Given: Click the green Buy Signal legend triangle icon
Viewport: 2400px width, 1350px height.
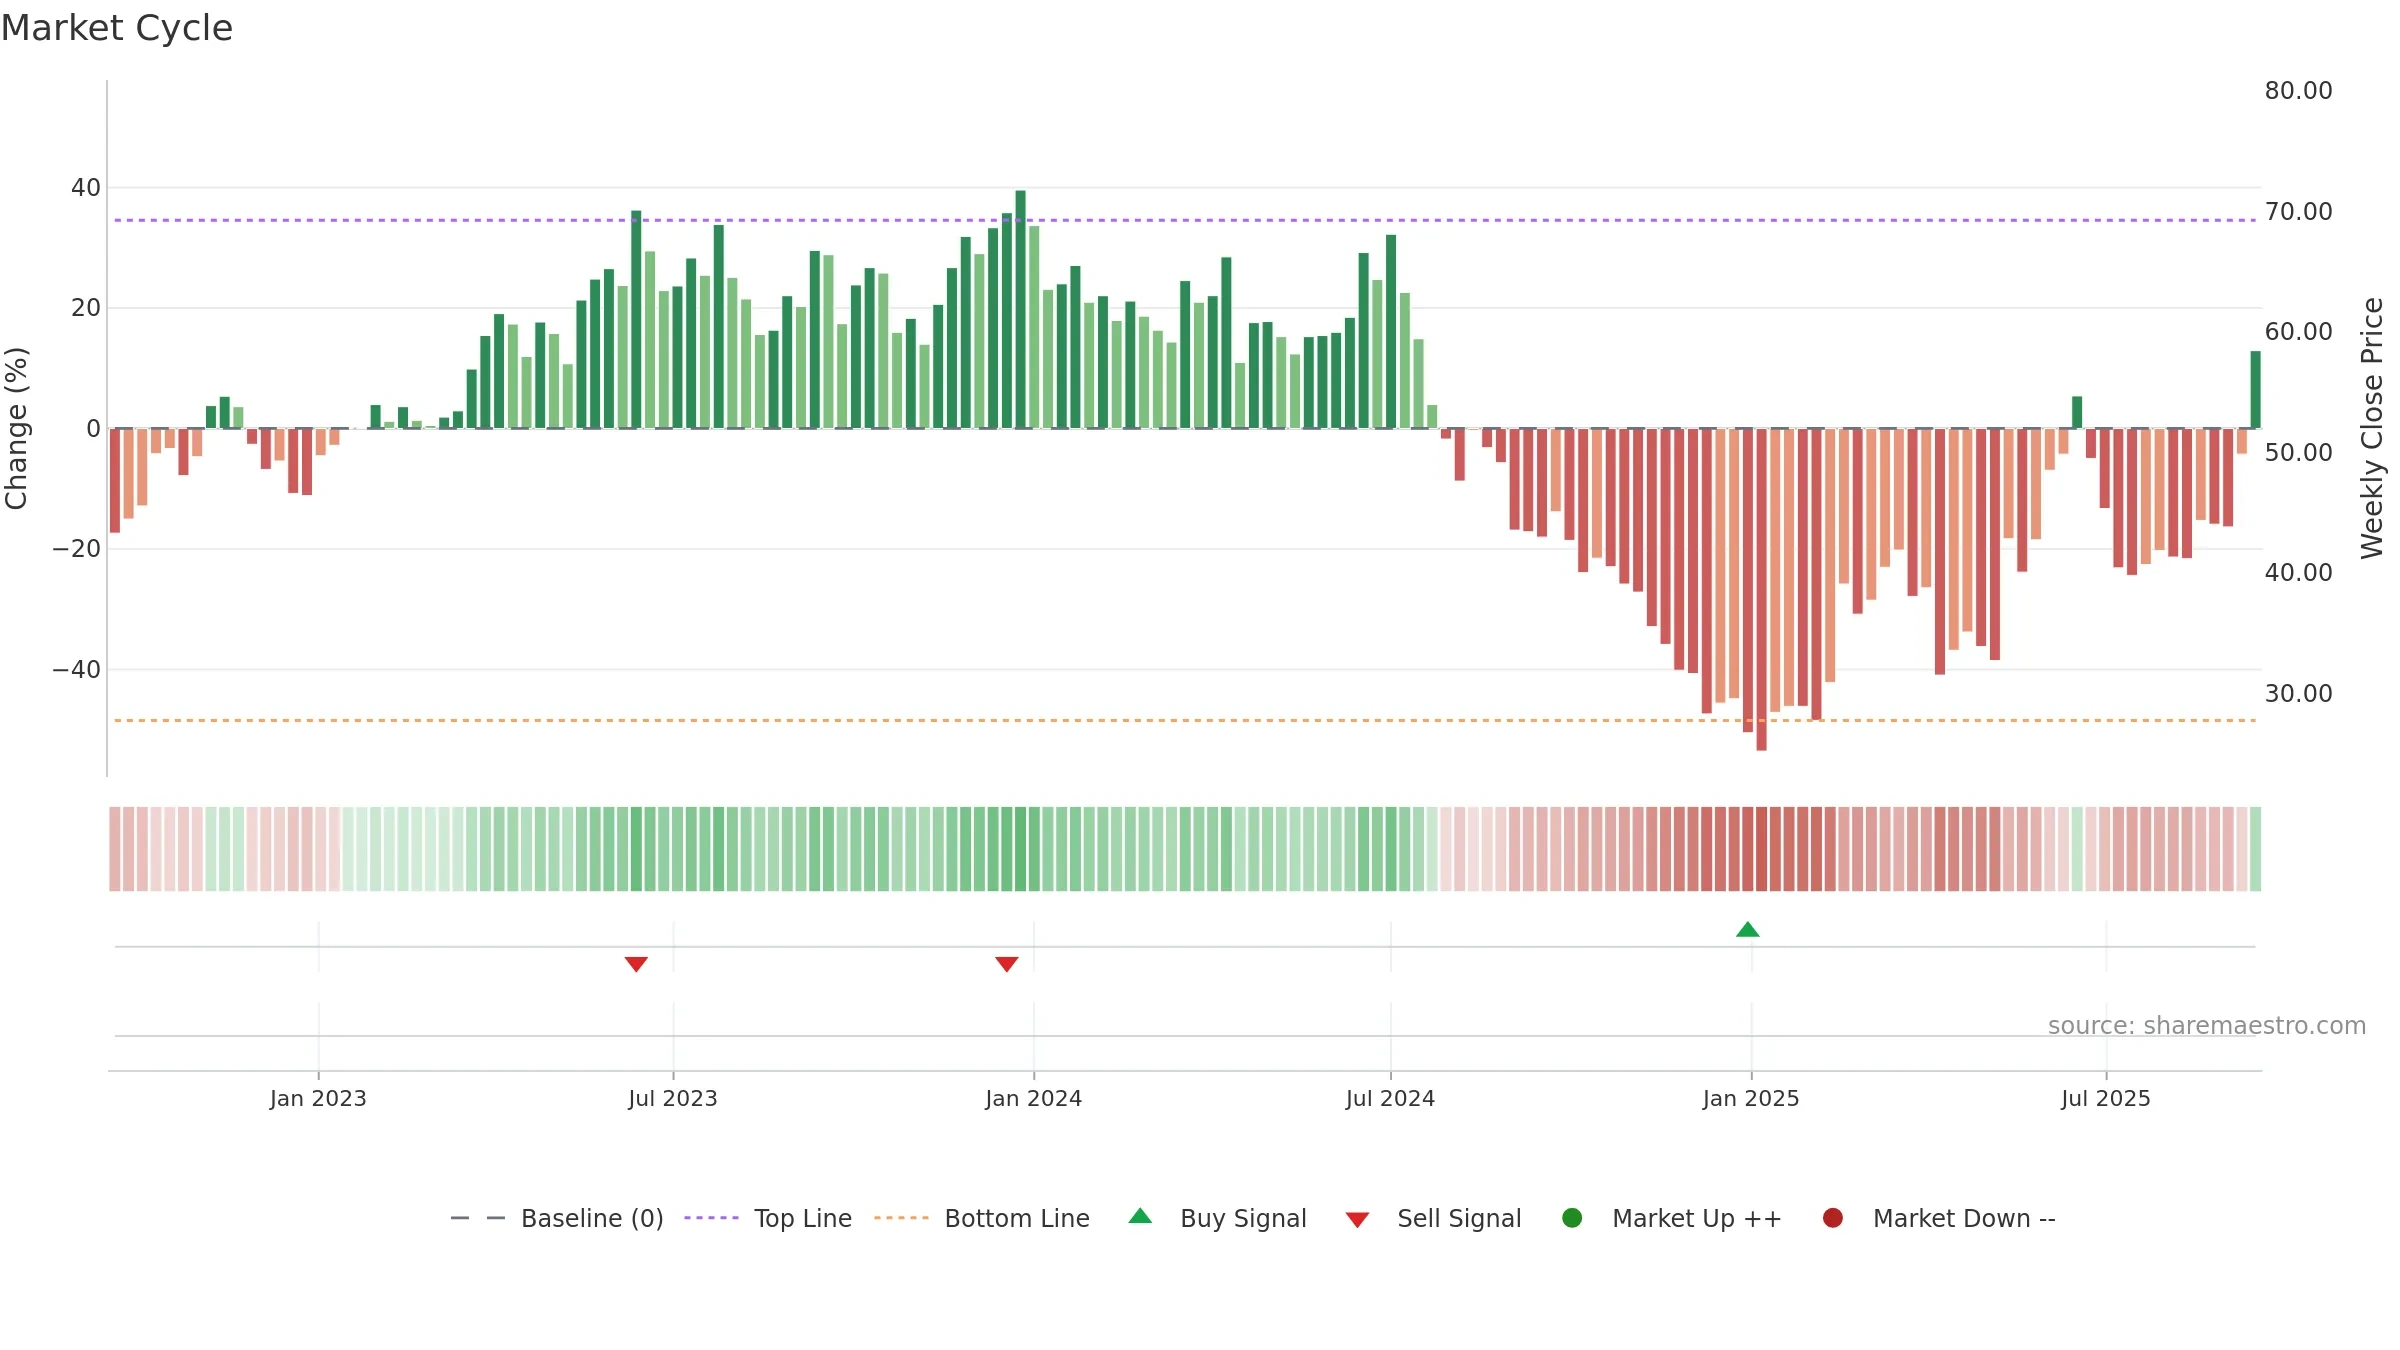Looking at the screenshot, I should click(x=1140, y=1216).
